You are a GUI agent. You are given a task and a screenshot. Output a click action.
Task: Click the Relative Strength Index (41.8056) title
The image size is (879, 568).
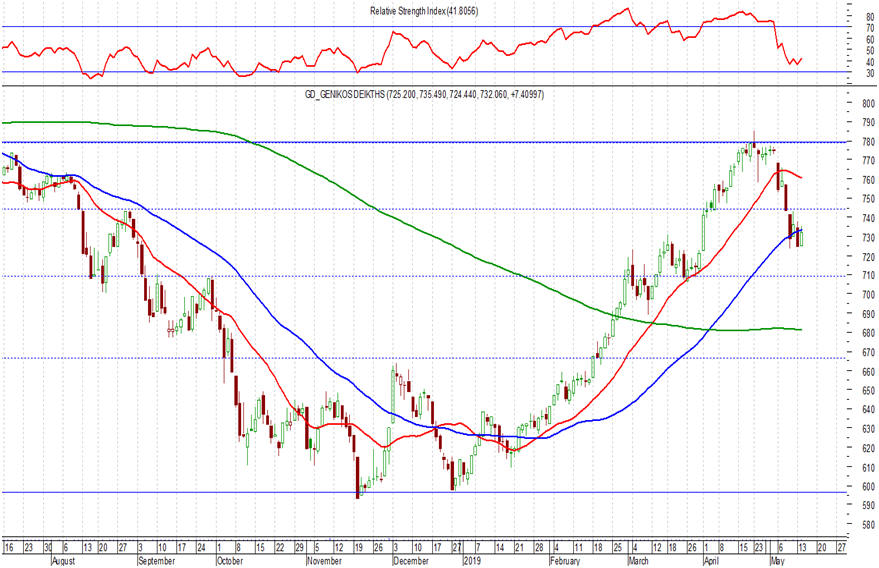pyautogui.click(x=424, y=11)
